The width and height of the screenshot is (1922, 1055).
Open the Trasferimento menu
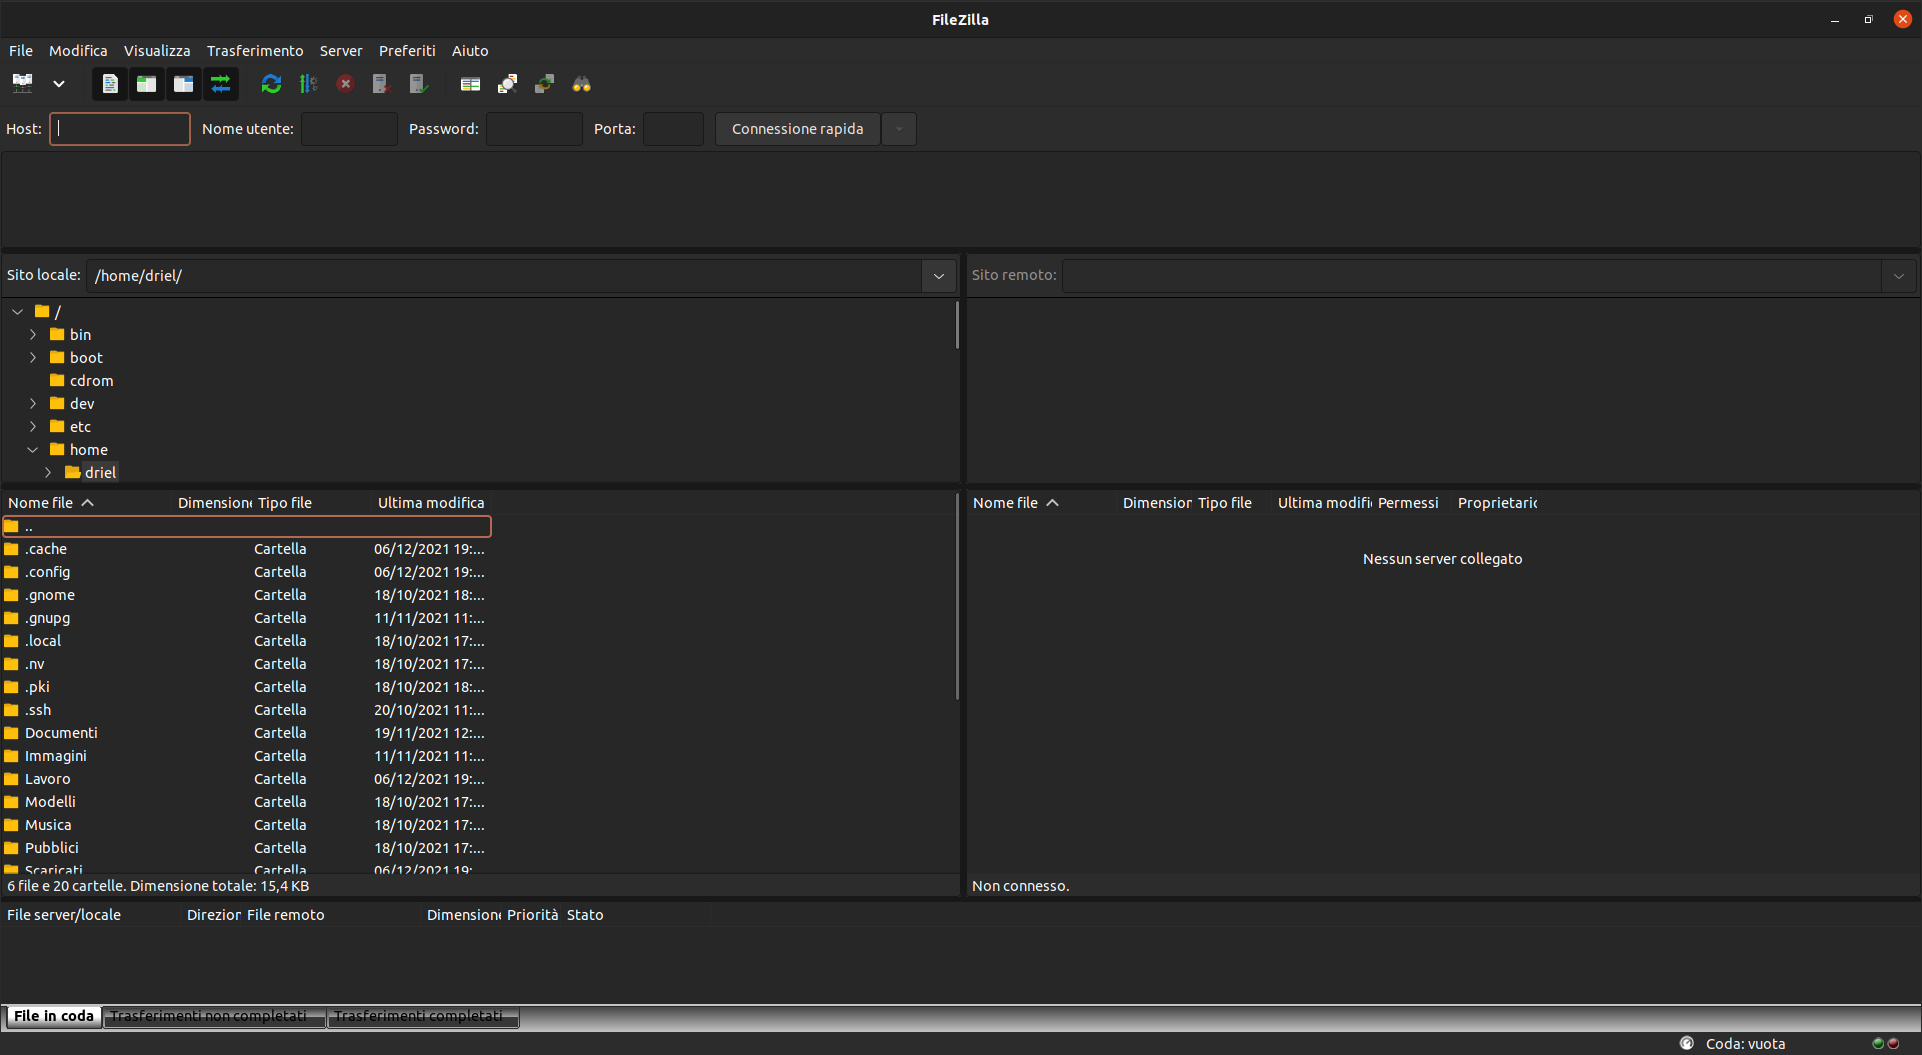[255, 51]
